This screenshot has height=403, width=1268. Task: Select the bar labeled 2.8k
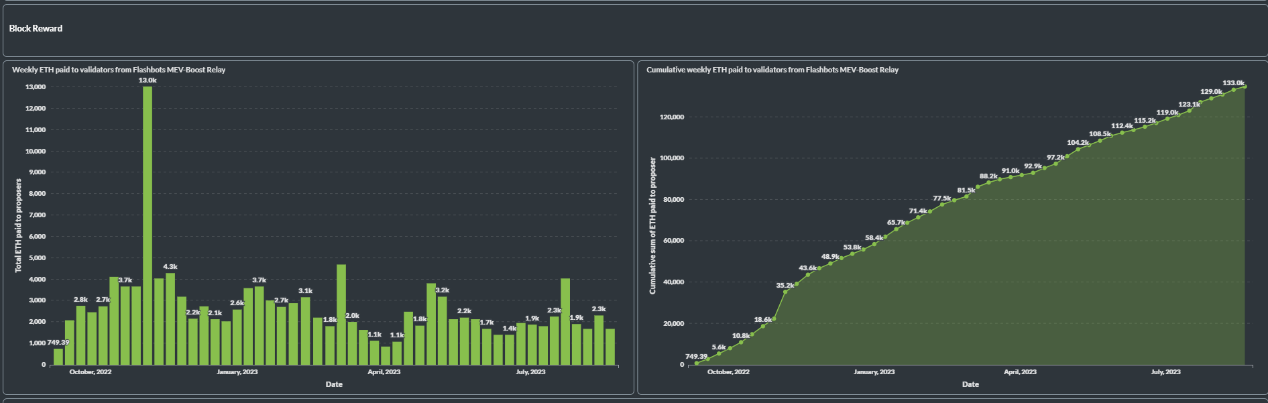click(x=80, y=334)
